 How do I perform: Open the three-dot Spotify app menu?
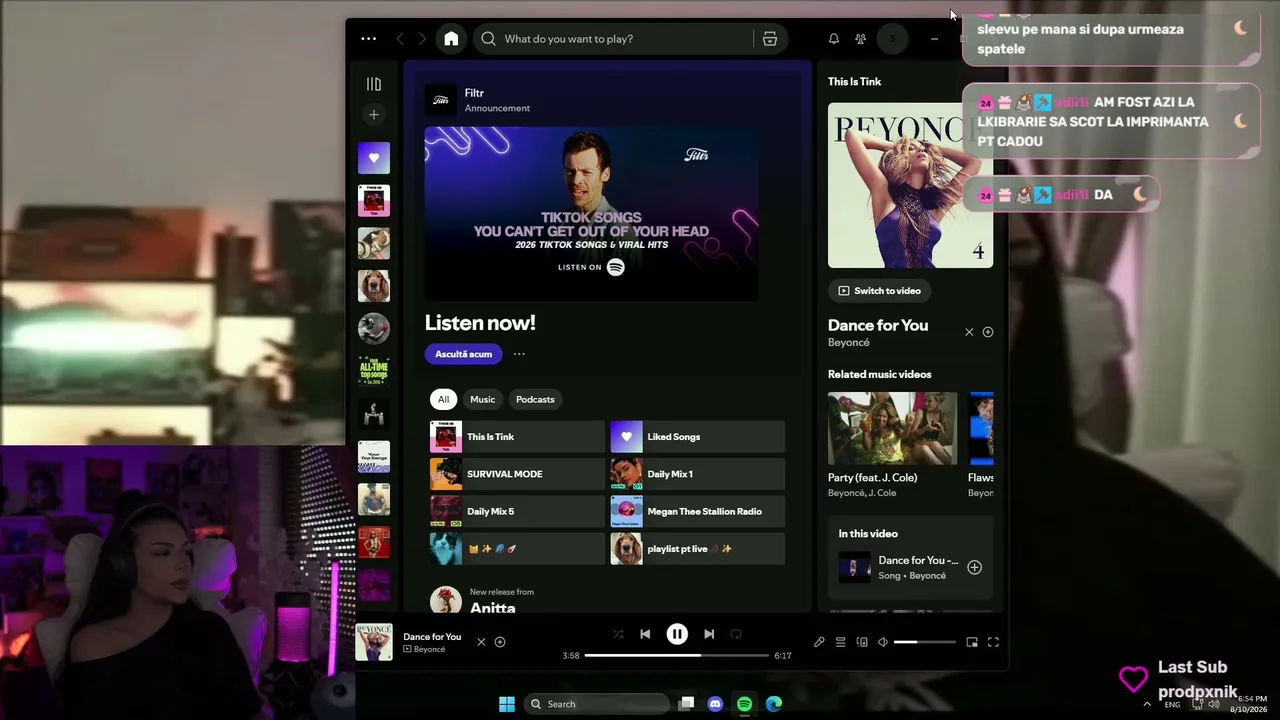coord(369,39)
